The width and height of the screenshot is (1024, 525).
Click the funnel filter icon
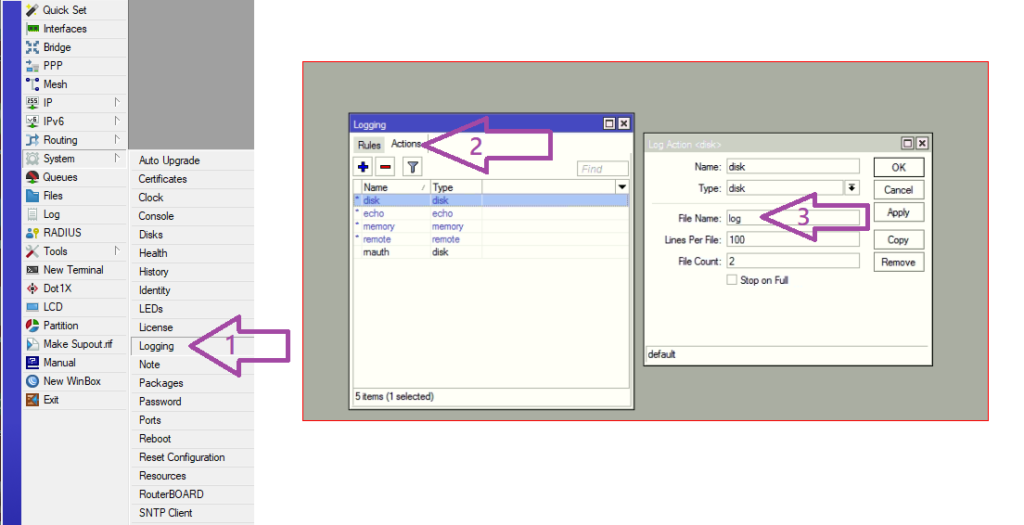point(411,167)
